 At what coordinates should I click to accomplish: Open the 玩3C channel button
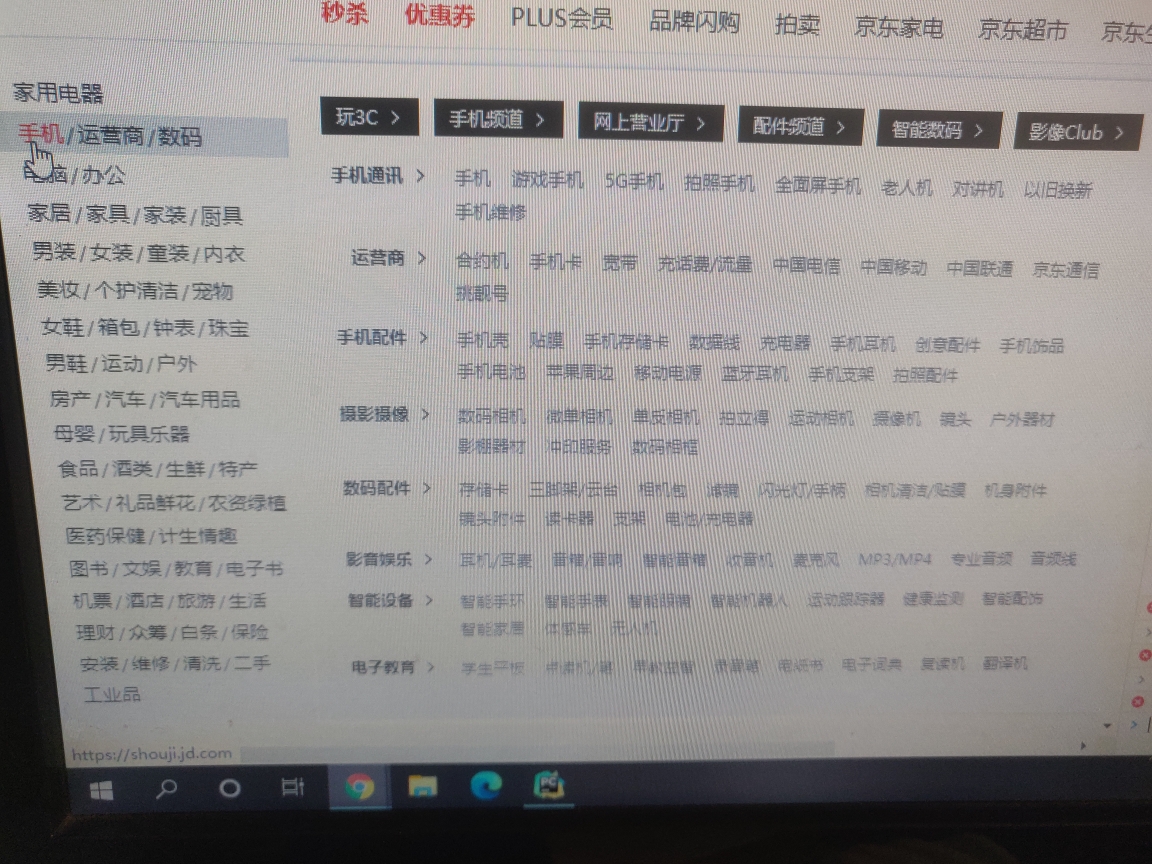click(x=370, y=117)
